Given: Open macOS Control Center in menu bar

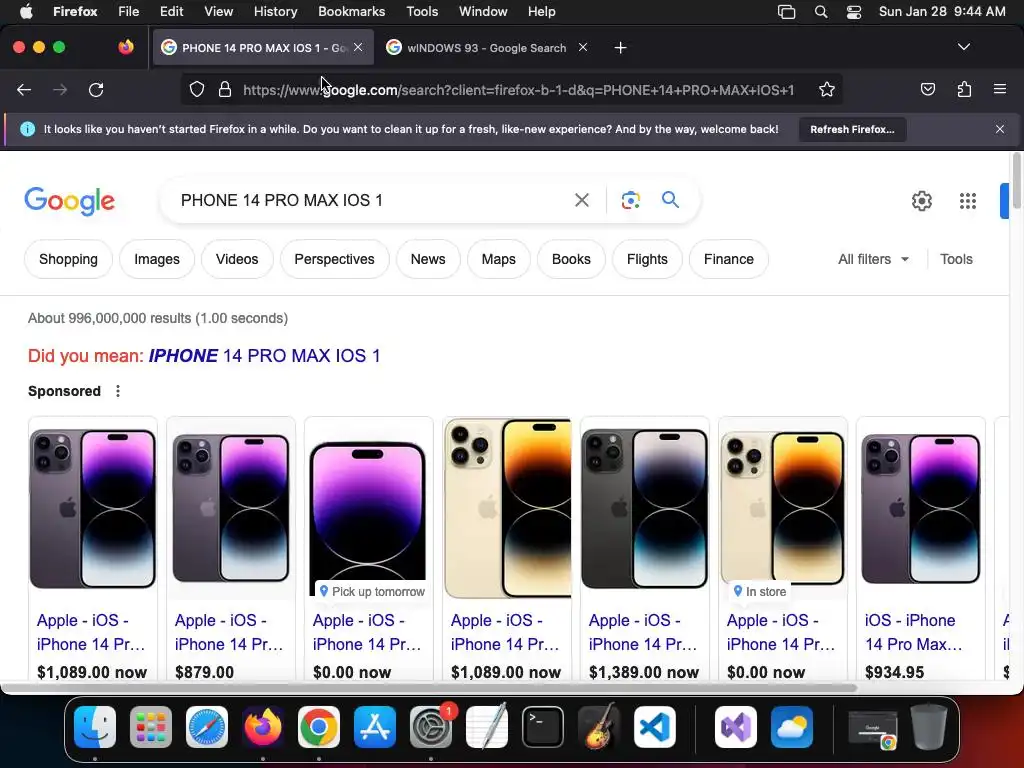Looking at the screenshot, I should pos(854,12).
